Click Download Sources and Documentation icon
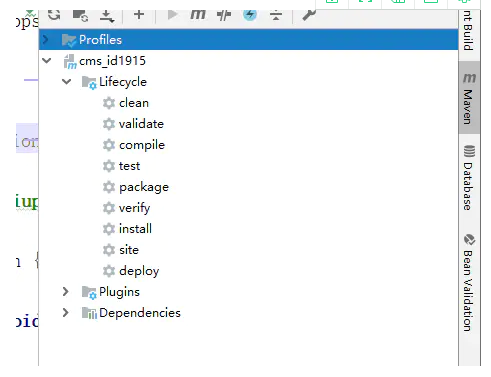 [x=107, y=16]
